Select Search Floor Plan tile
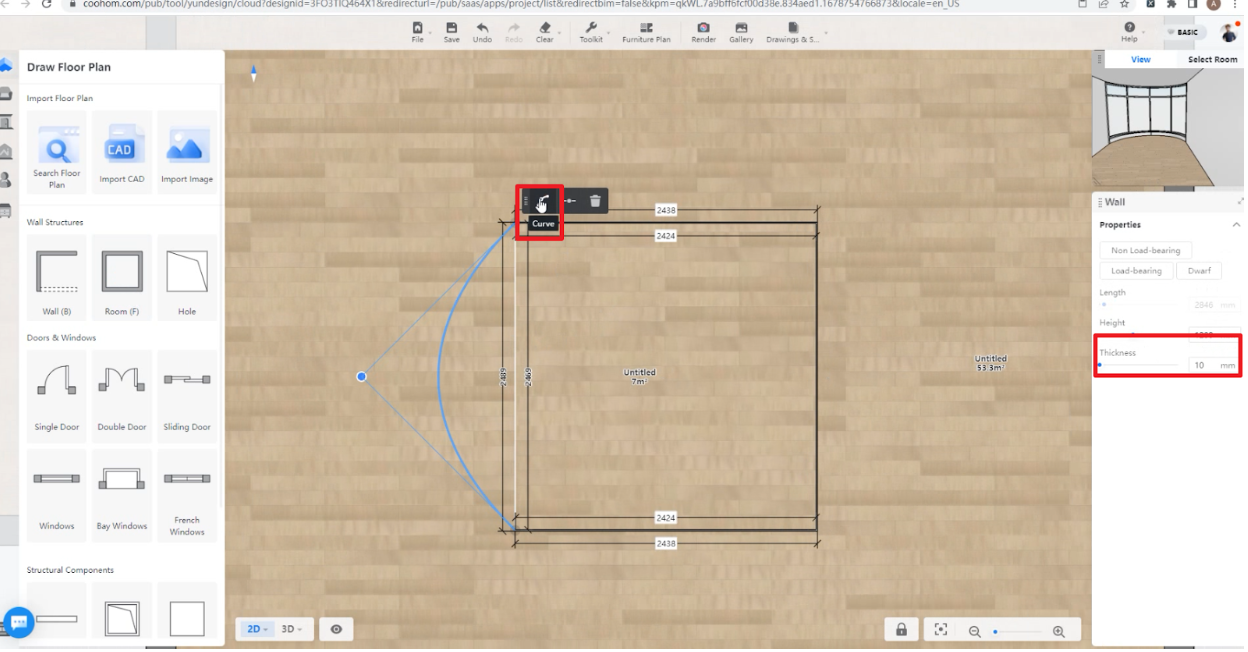1248x652 pixels. pos(57,152)
